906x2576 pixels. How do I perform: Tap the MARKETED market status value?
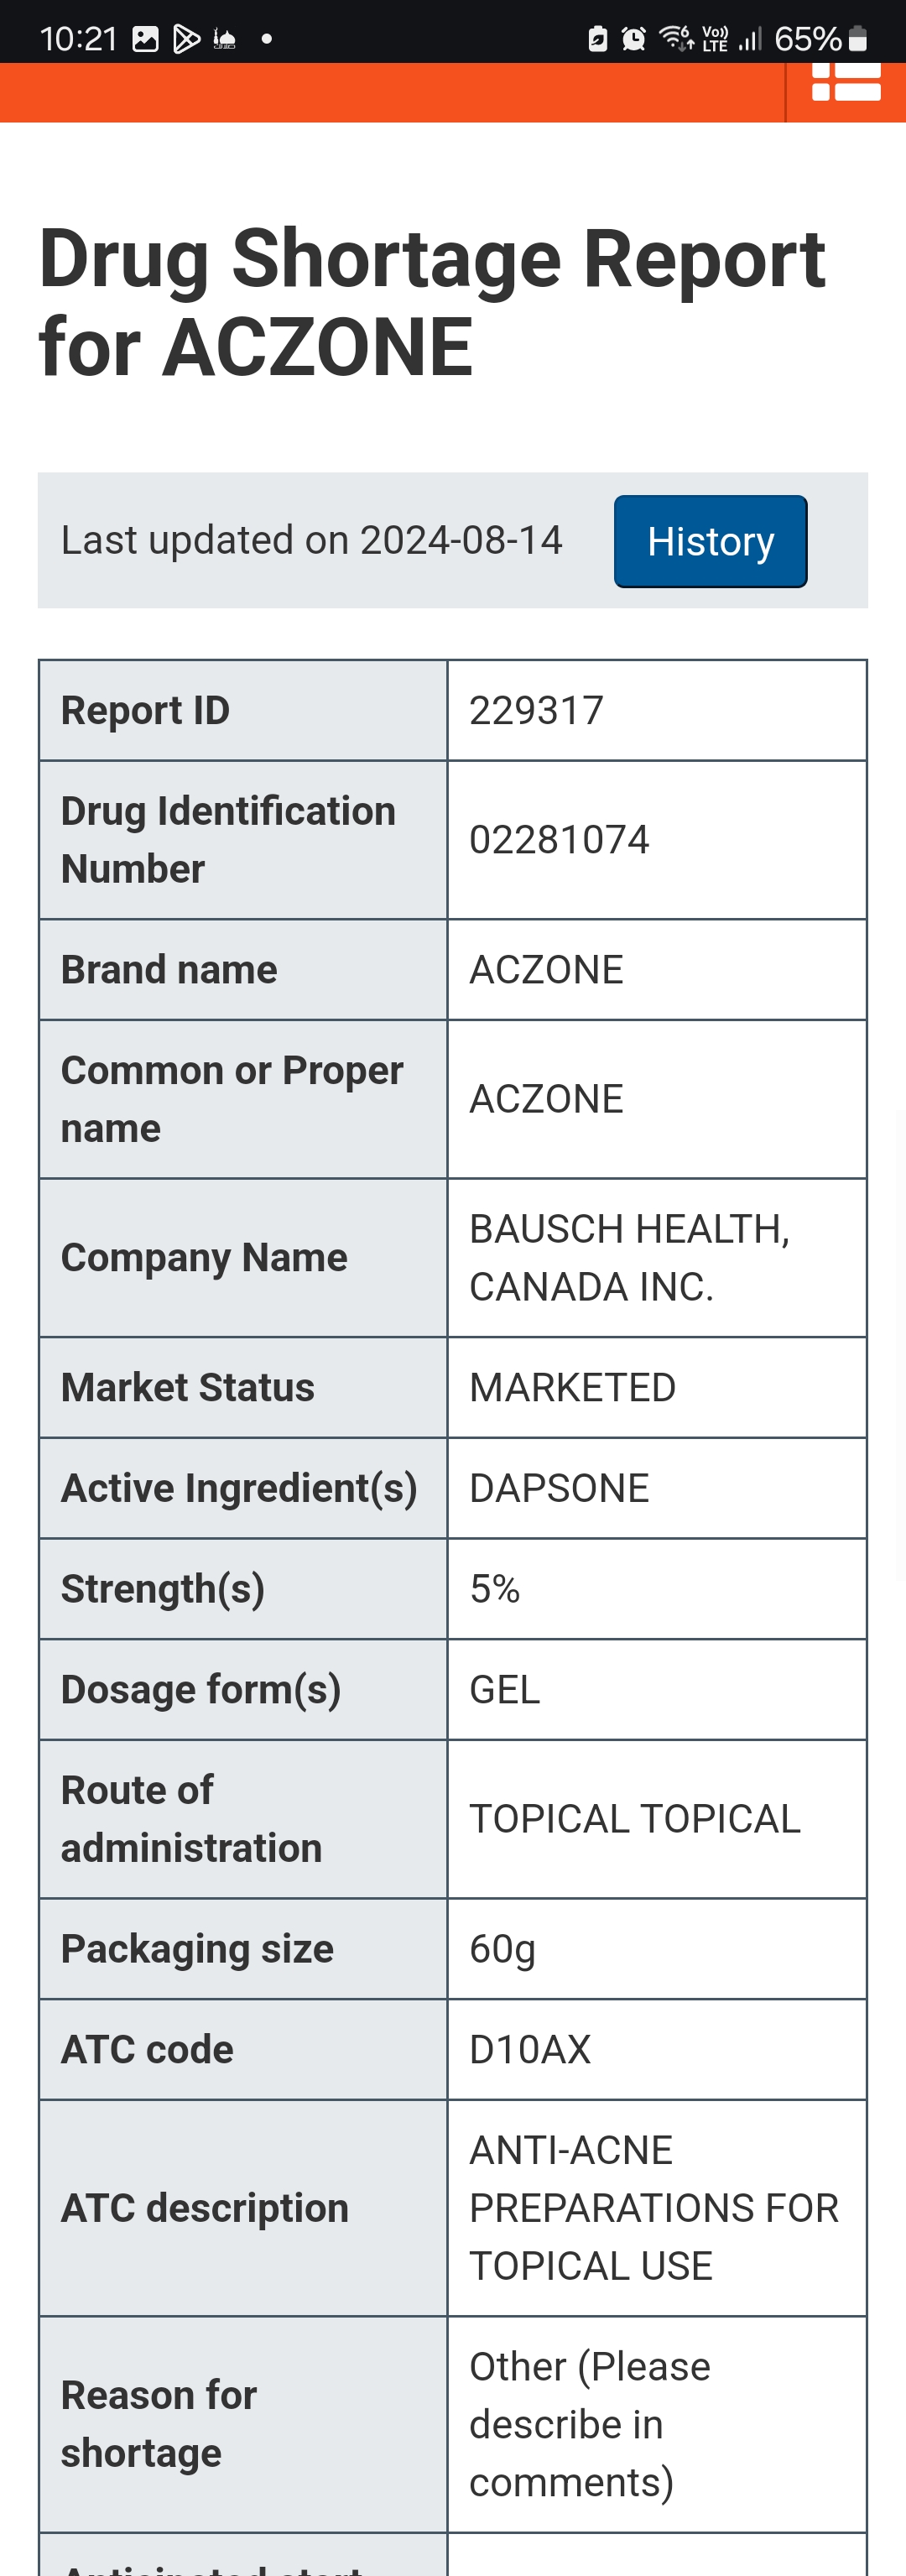572,1387
